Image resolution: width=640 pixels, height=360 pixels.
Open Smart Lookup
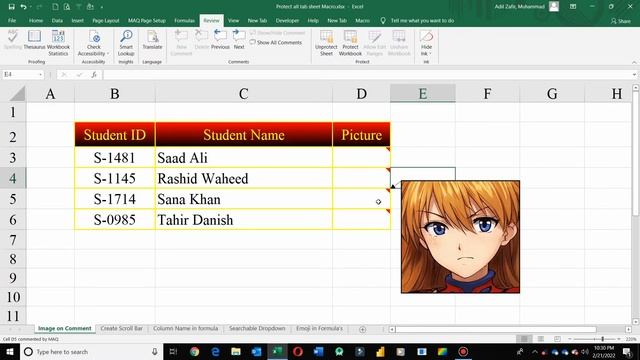(126, 42)
